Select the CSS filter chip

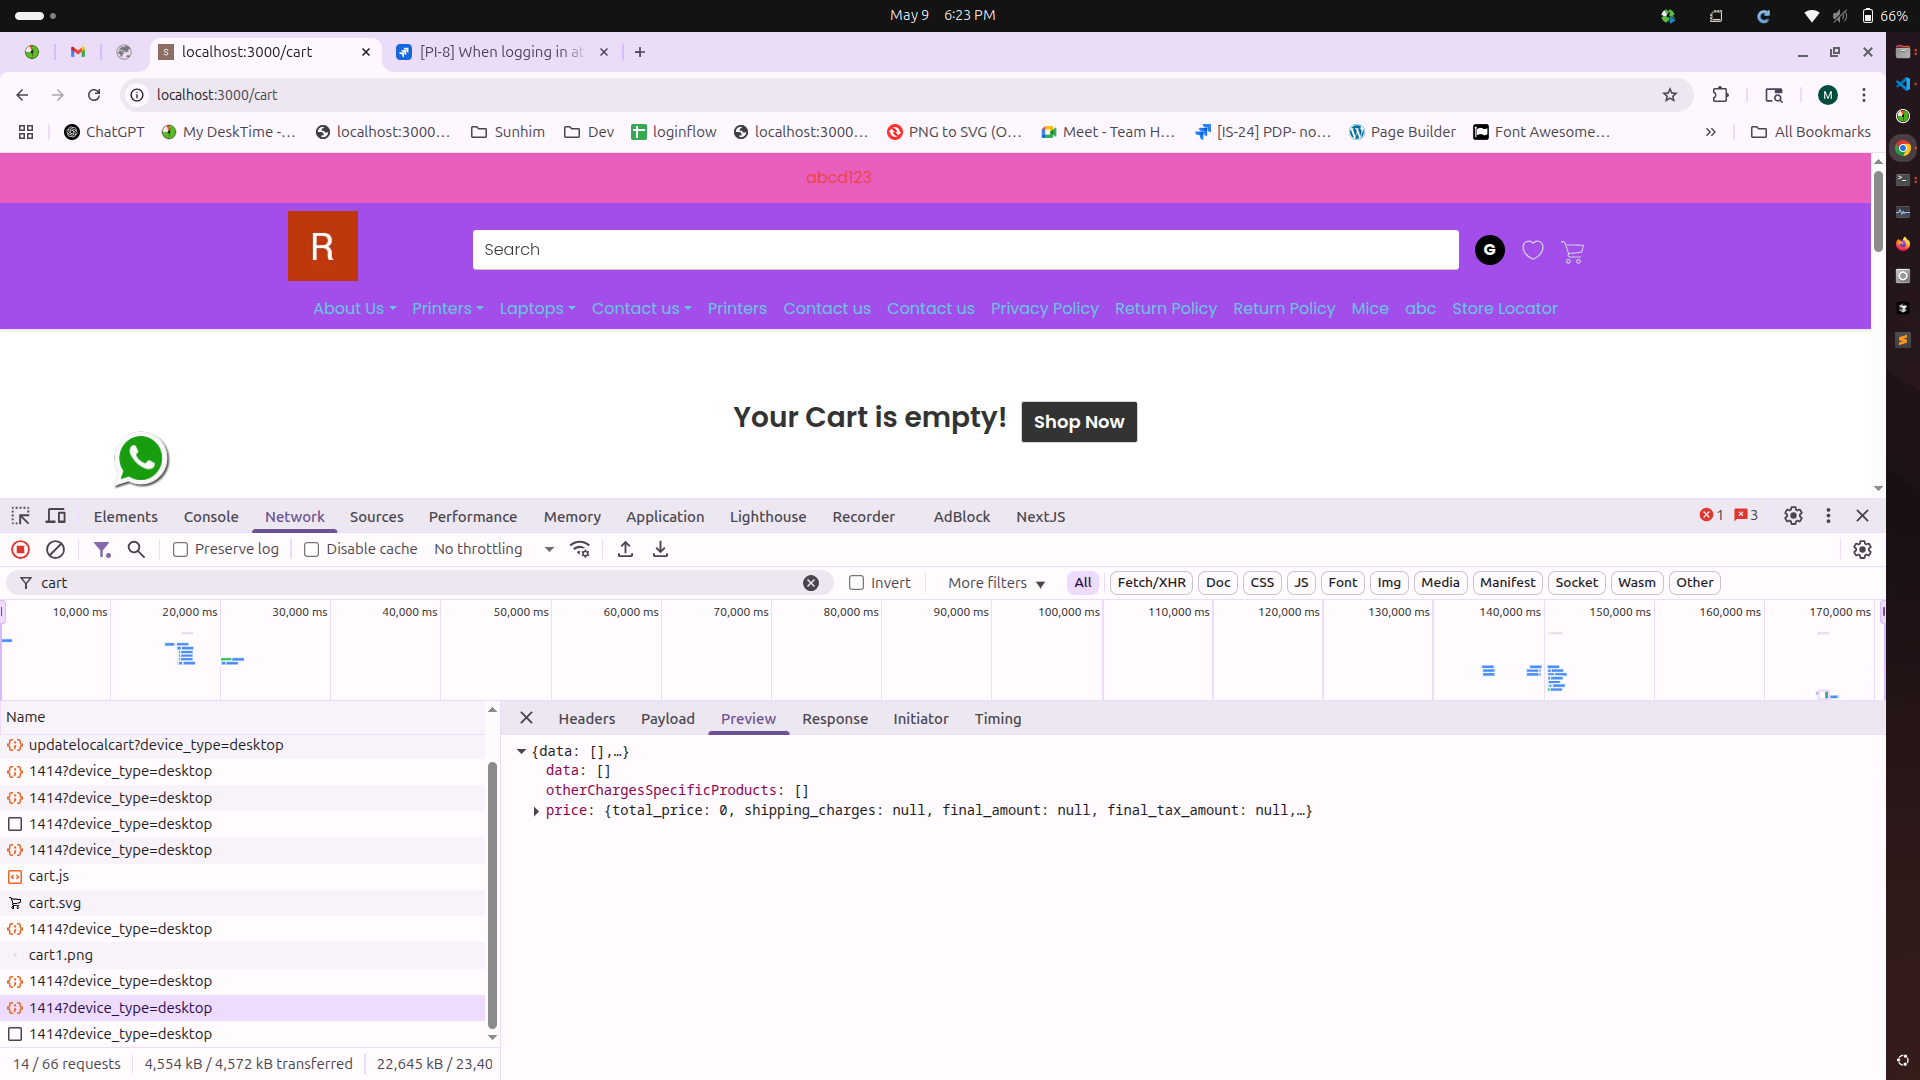[1262, 583]
